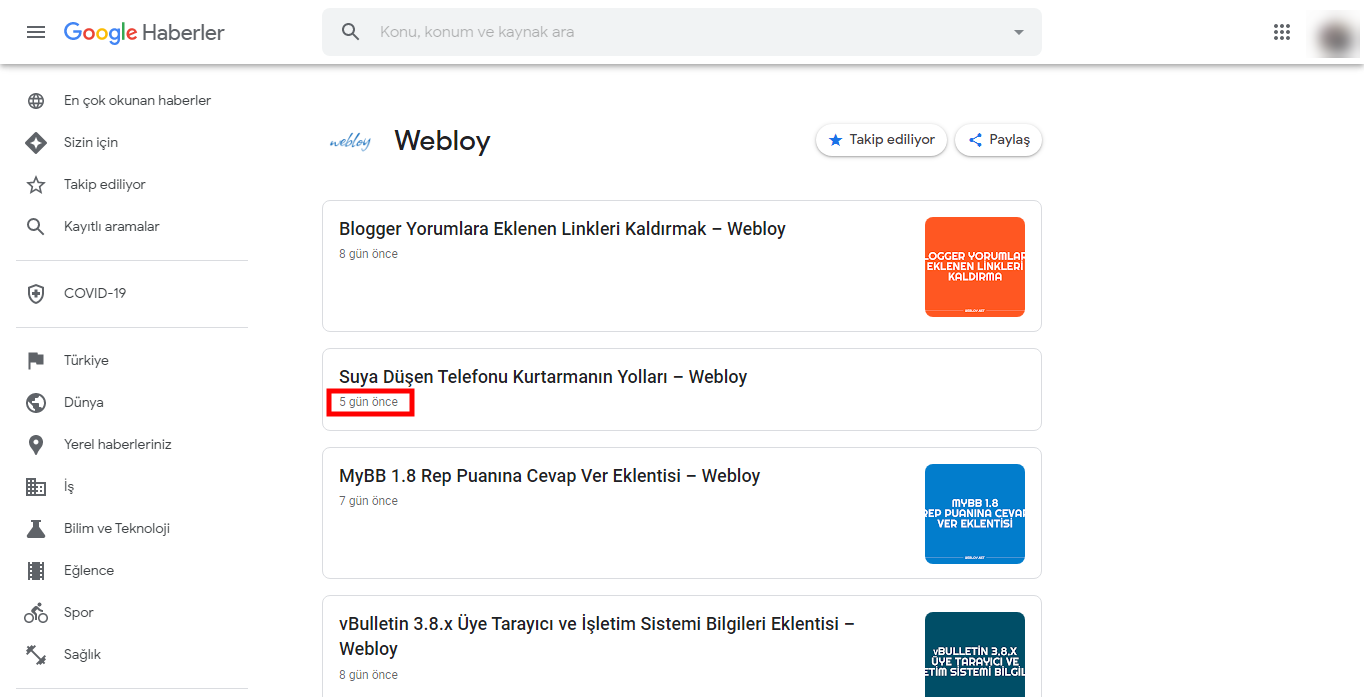Expand the search options dropdown arrow

coord(1019,32)
